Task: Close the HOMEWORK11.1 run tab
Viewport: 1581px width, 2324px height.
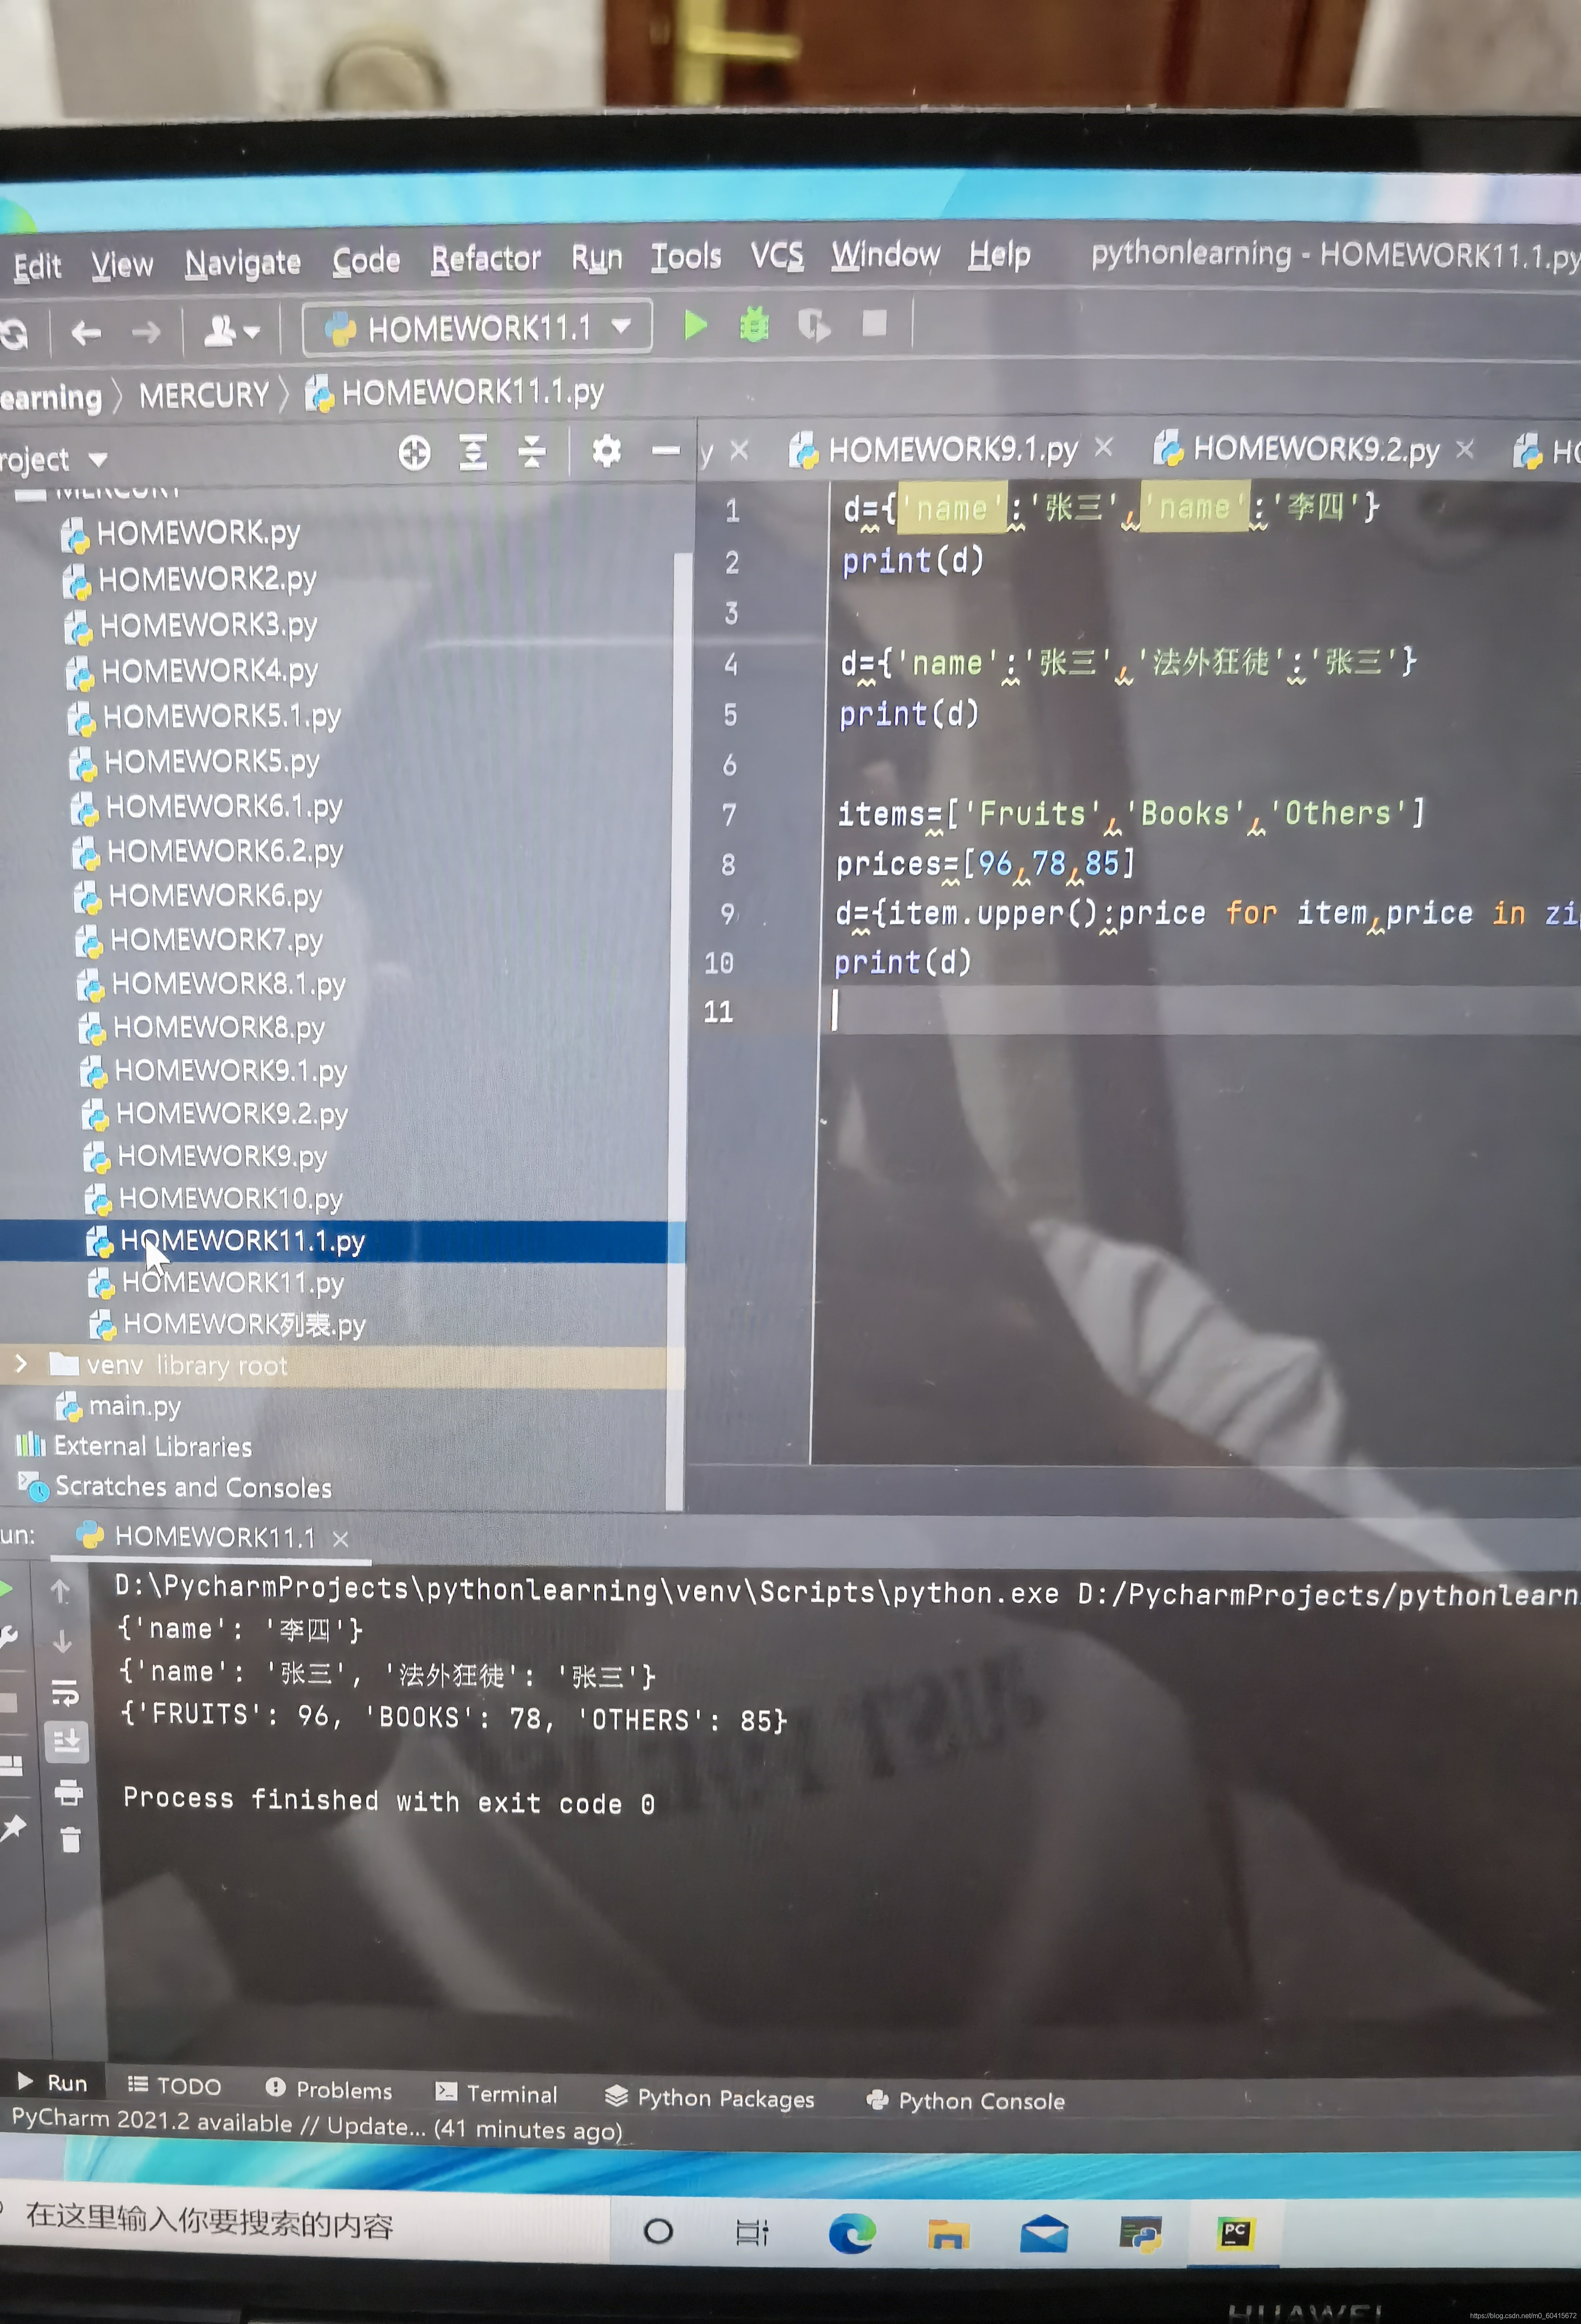Action: tap(340, 1539)
